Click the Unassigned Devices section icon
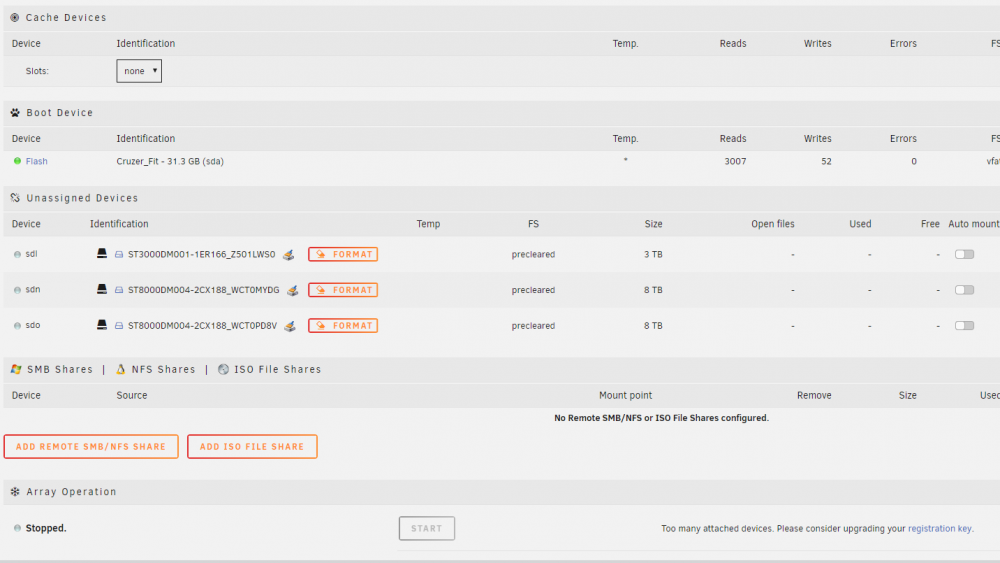Image resolution: width=1000 pixels, height=563 pixels. (x=15, y=198)
